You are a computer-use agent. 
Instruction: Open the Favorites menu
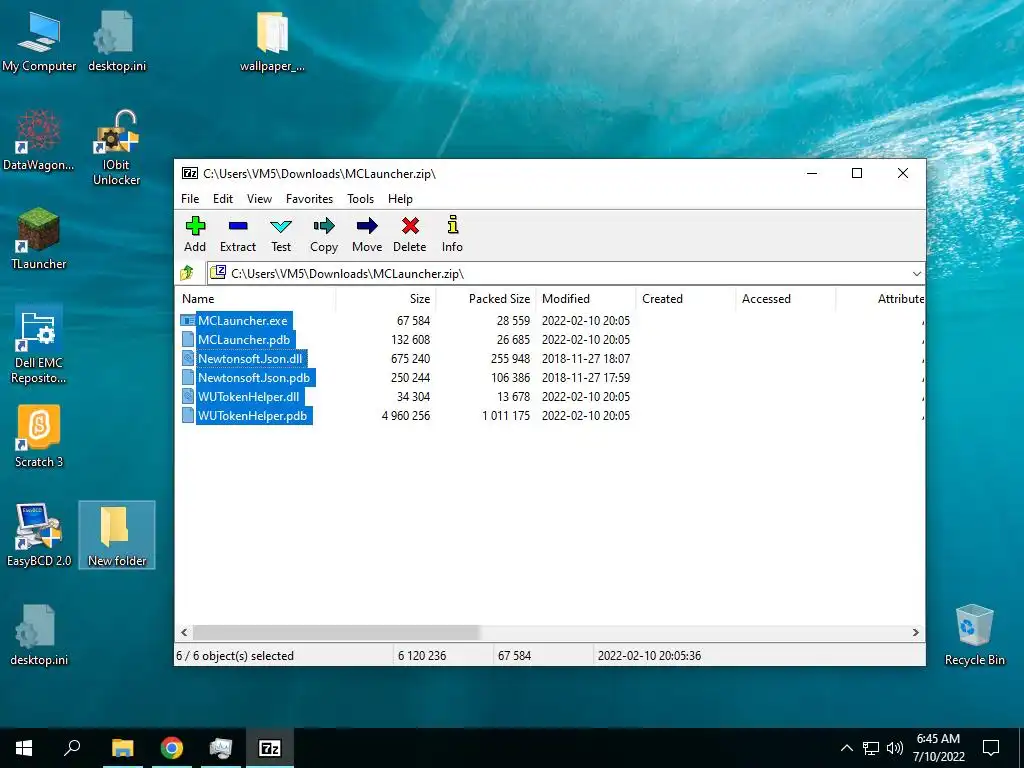click(310, 199)
